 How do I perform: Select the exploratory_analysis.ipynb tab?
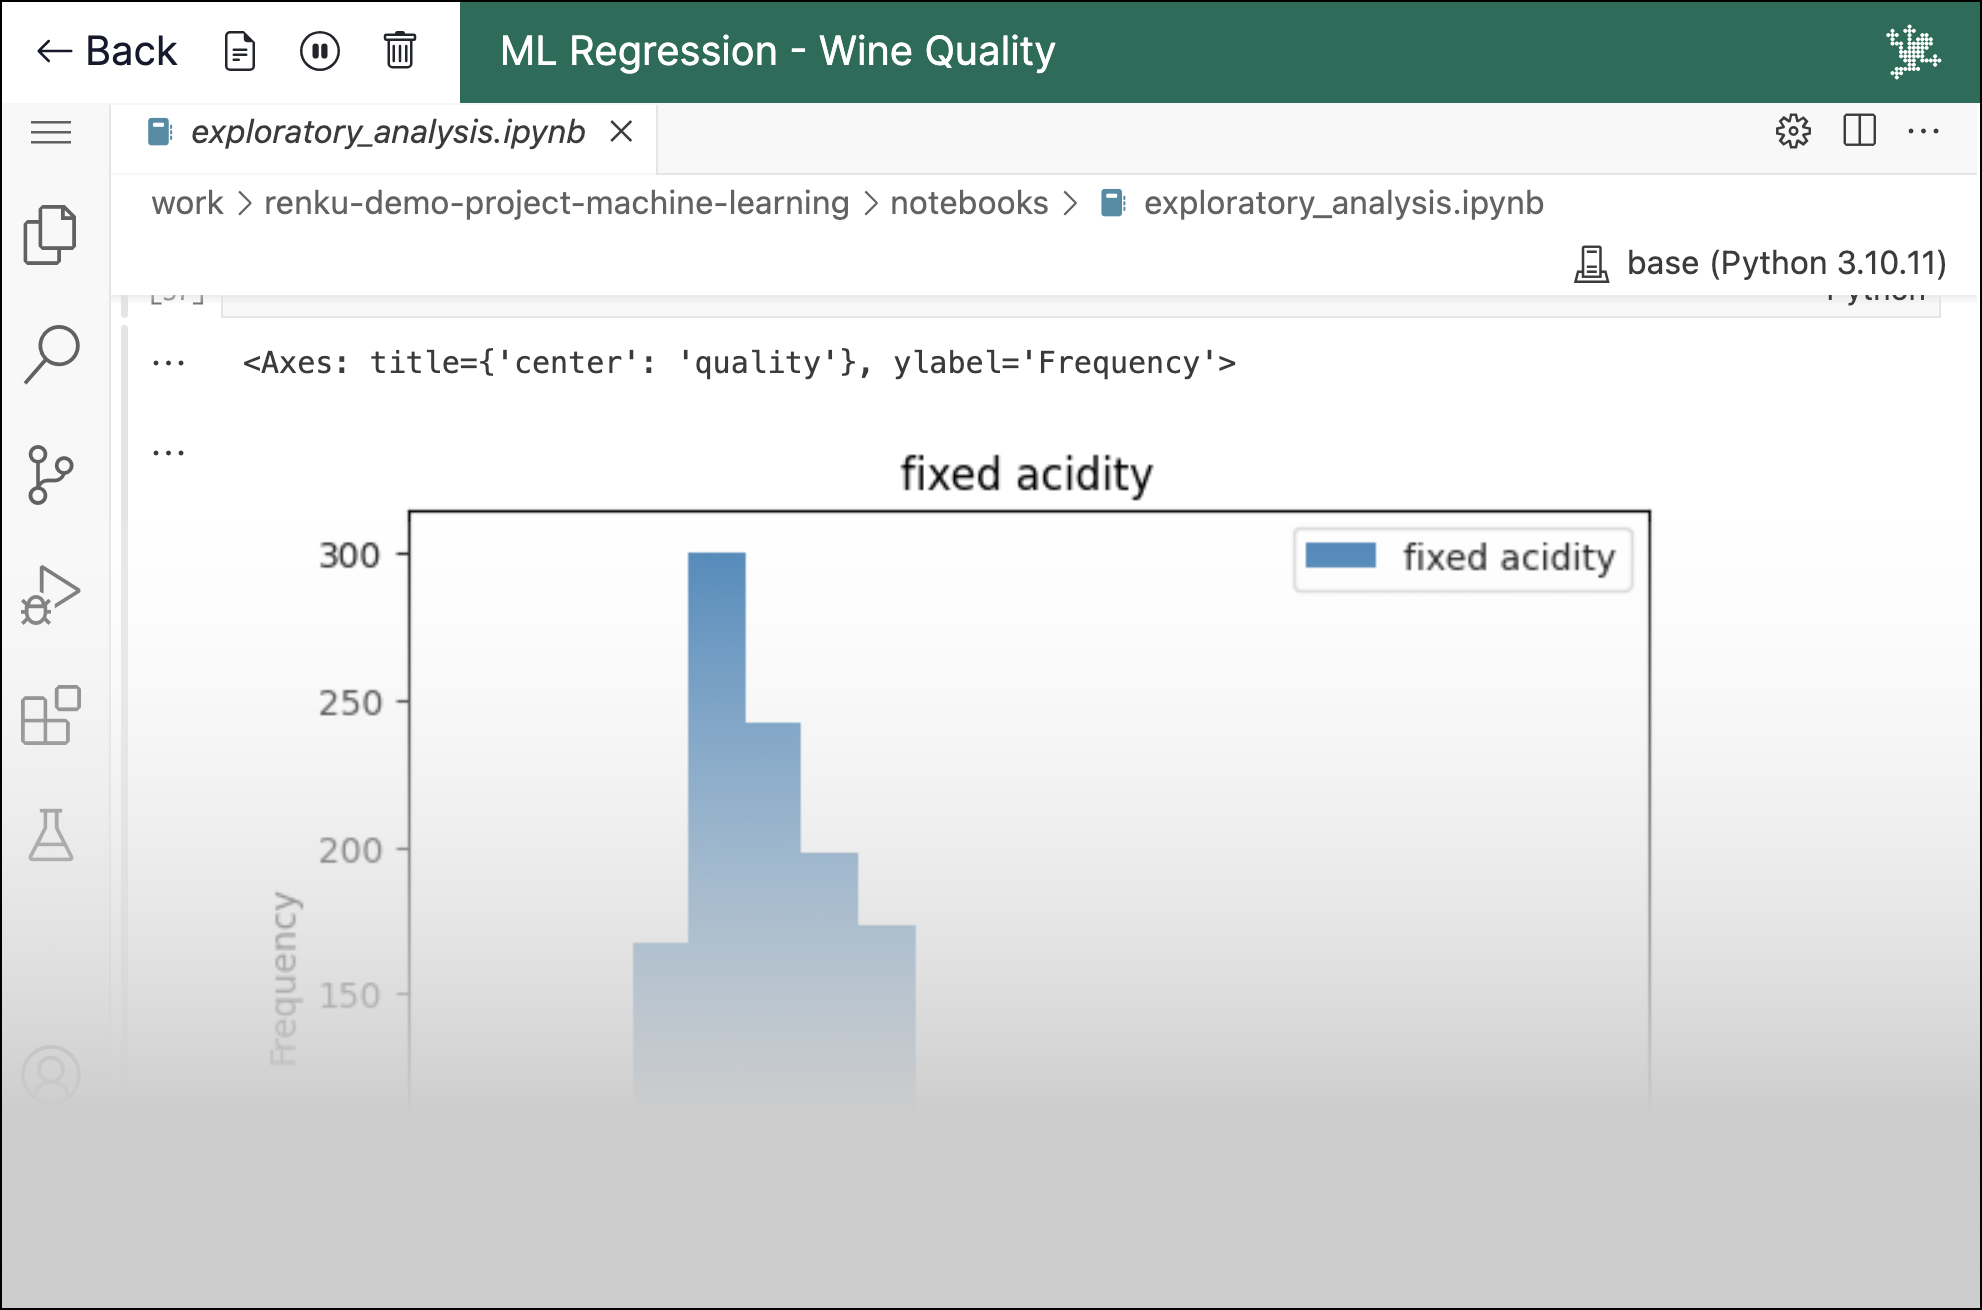click(385, 132)
